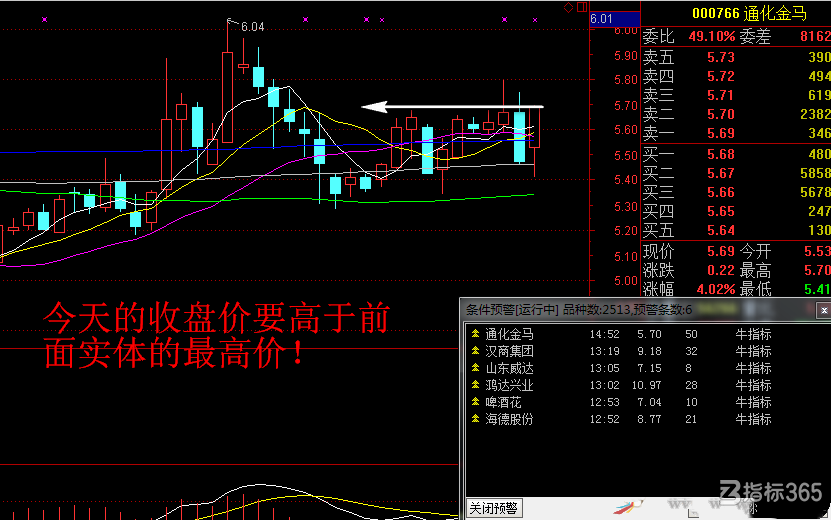Click the 6.01 price label on the axis
This screenshot has width=831, height=520.
[x=614, y=19]
